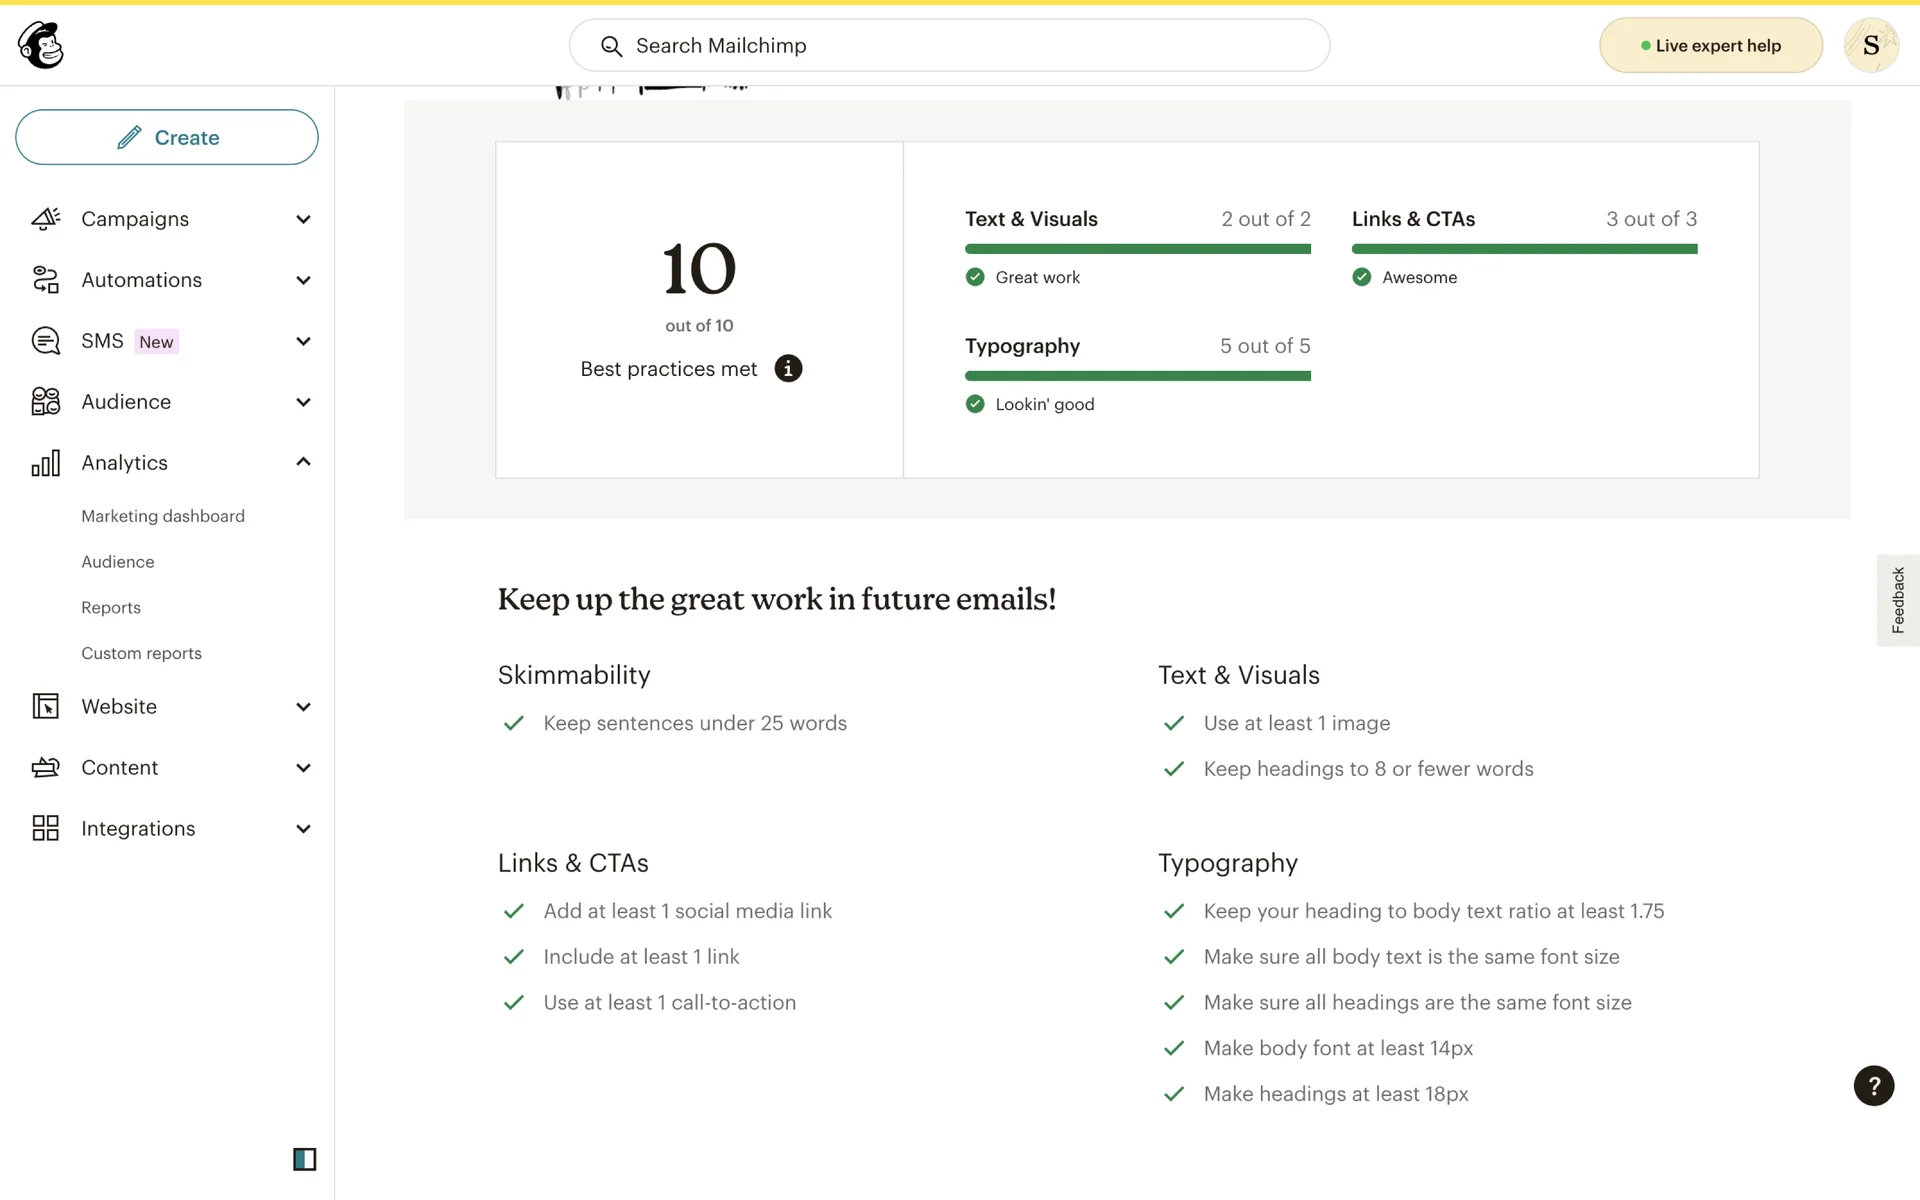Viewport: 1920px width, 1200px height.
Task: Focus the Search Mailchimp field
Action: pos(950,45)
